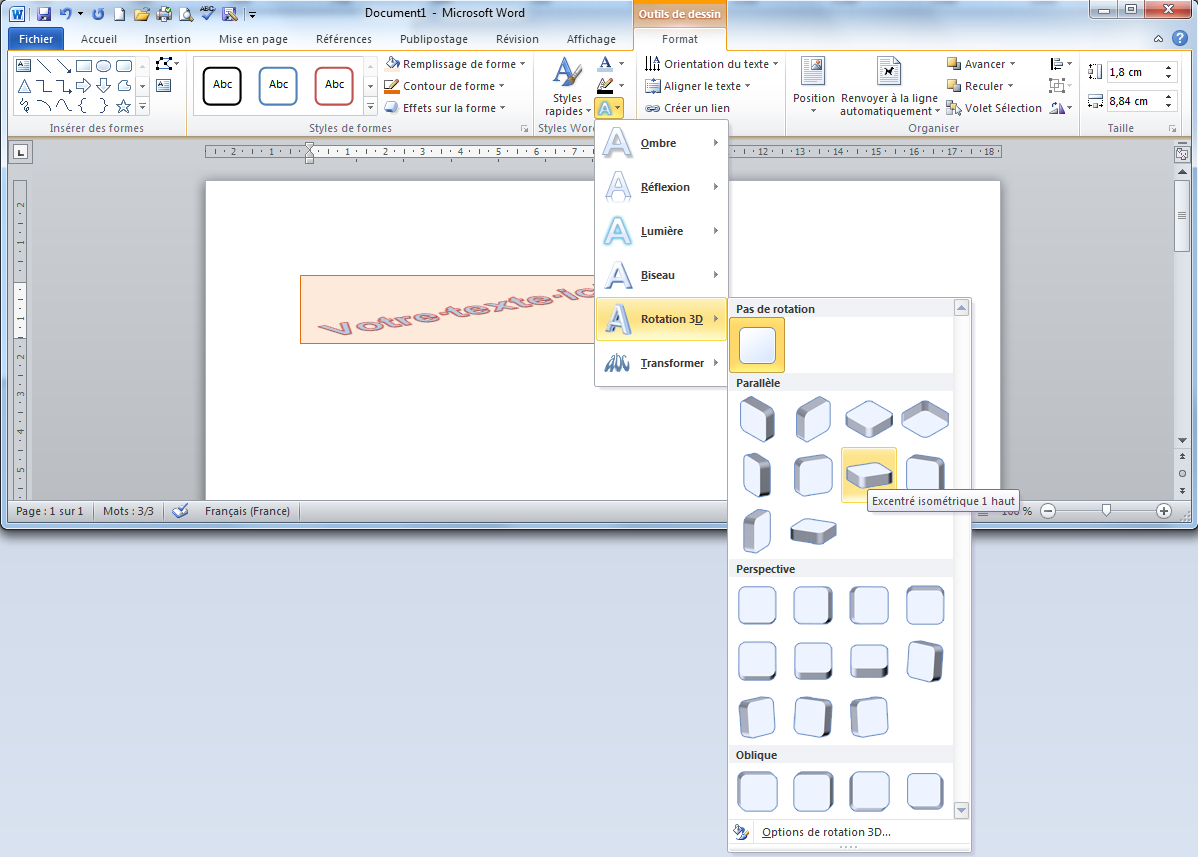Viewport: 1198px width, 857px height.
Task: Expand the shape styles gallery More arrow
Action: 371,107
